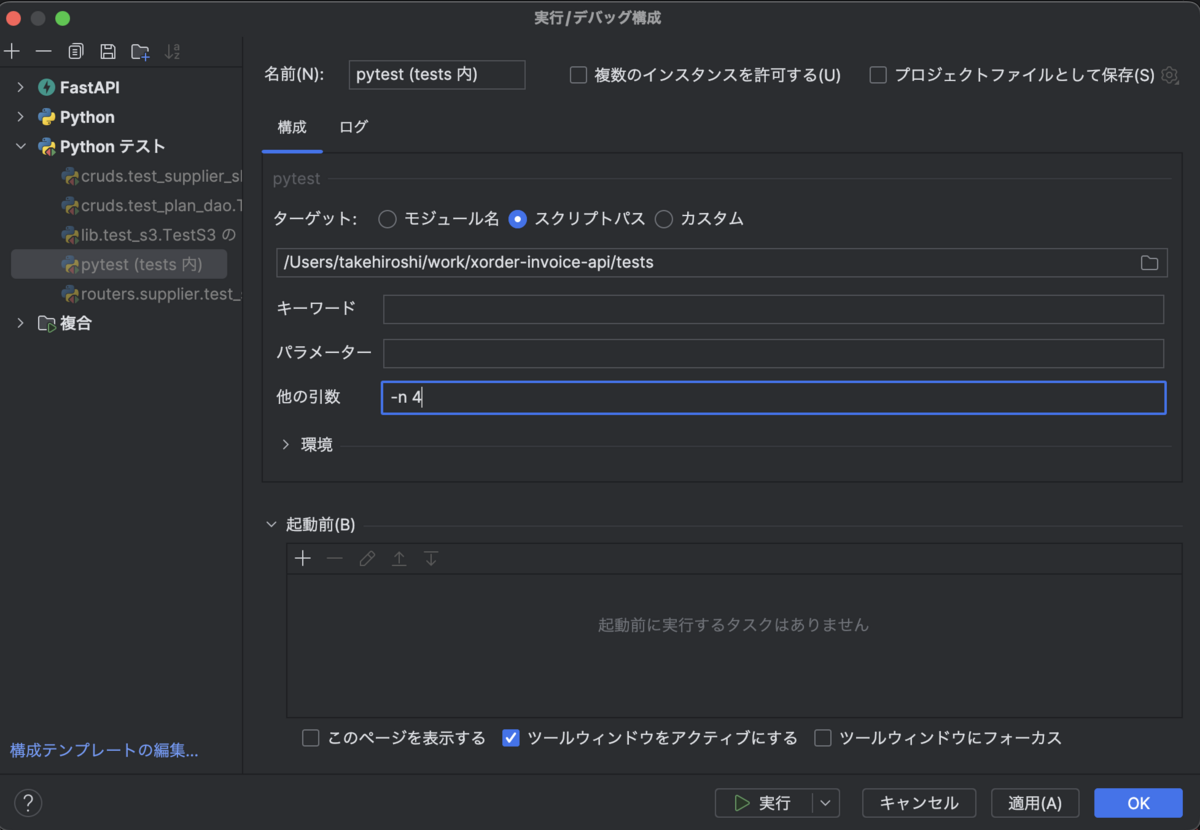Select pytest (tests 内) configuration in tree

119,264
